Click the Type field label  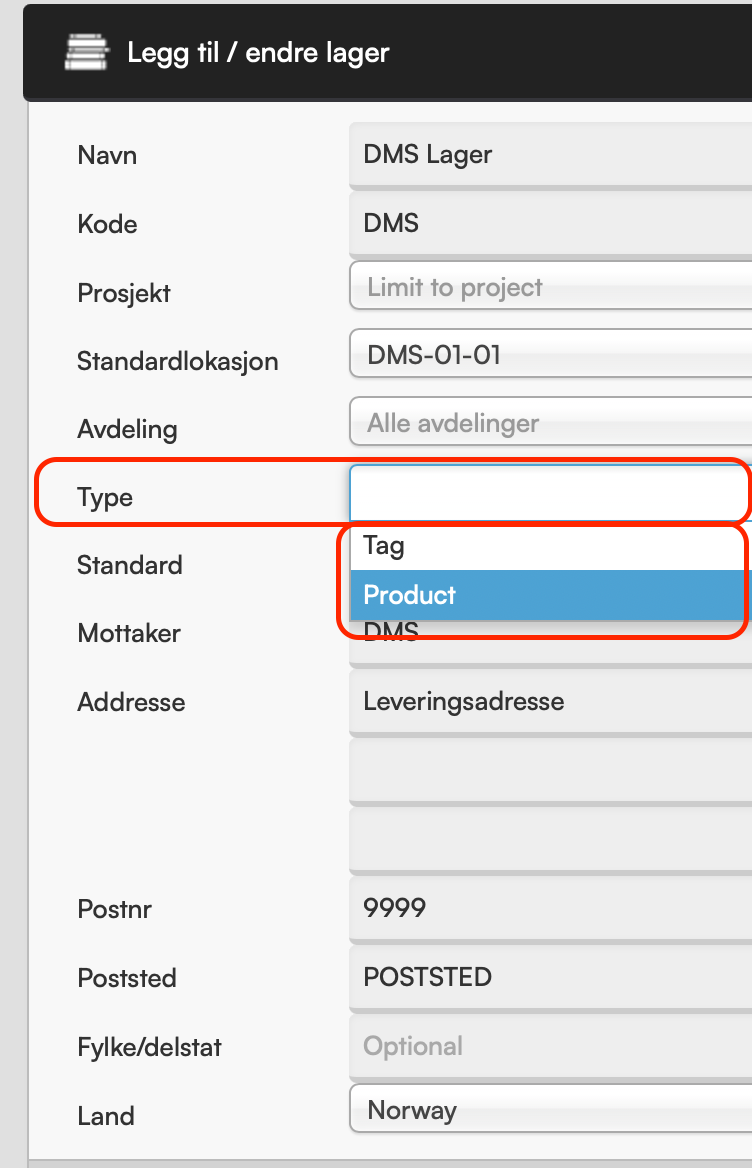[x=105, y=497]
